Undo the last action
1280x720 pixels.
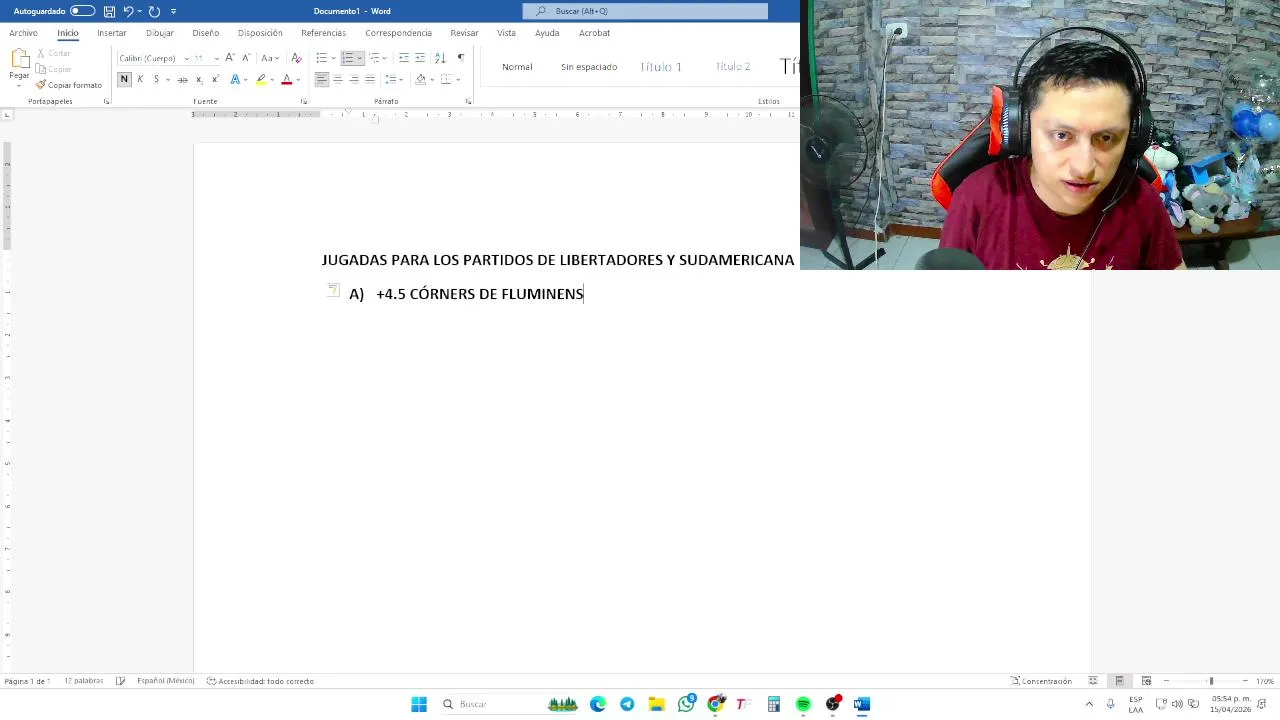coord(128,11)
